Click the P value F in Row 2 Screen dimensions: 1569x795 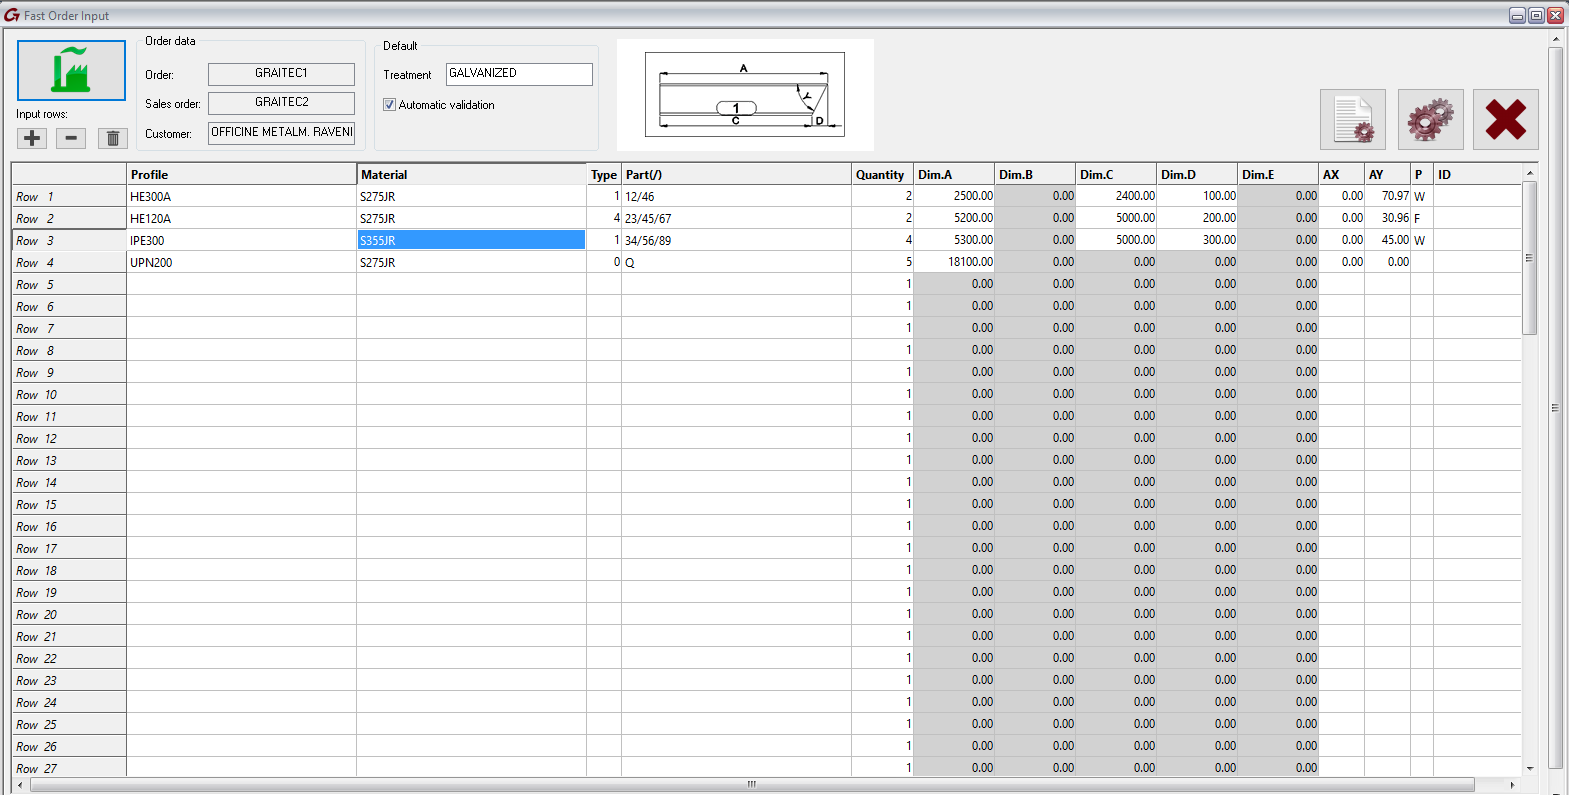click(x=1421, y=219)
